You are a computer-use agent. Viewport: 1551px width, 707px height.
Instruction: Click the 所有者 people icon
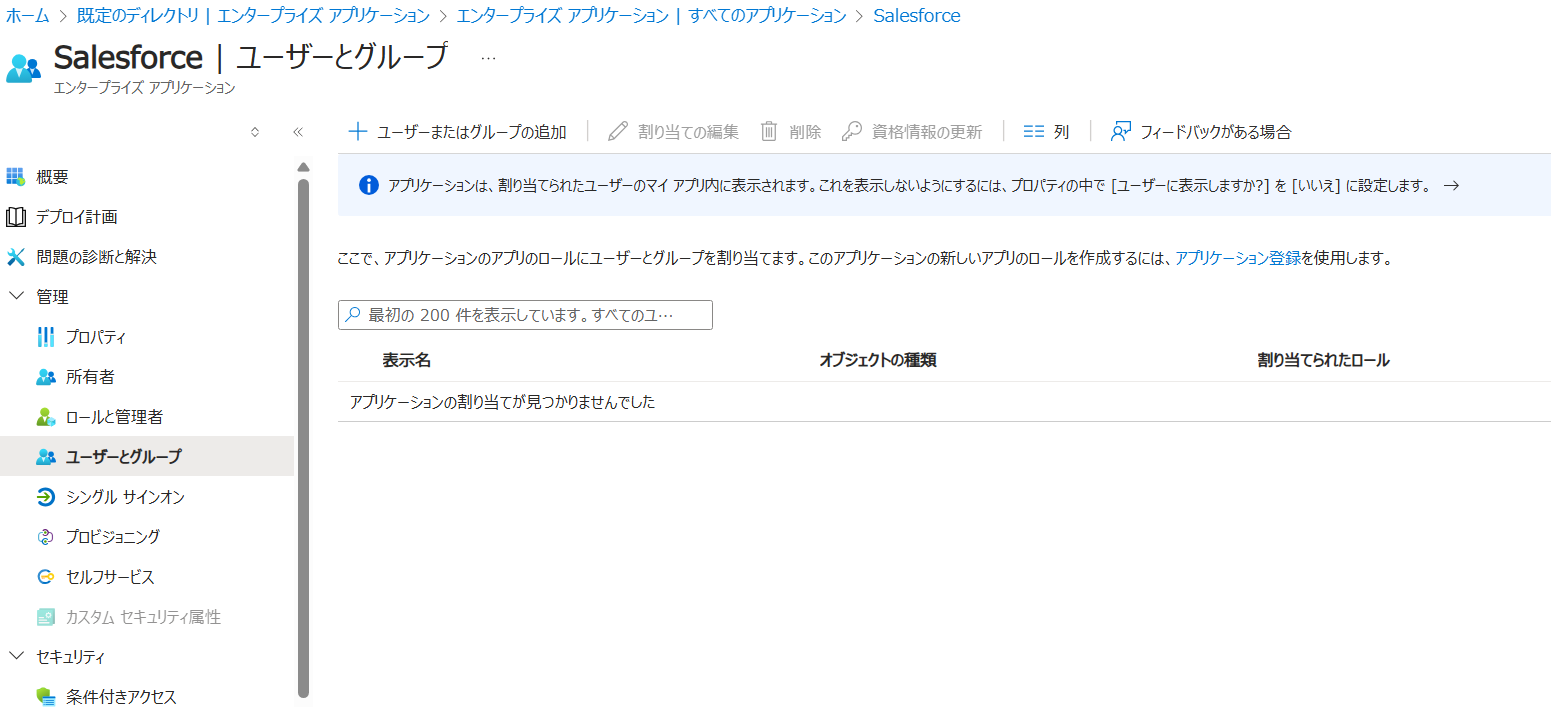tap(45, 377)
